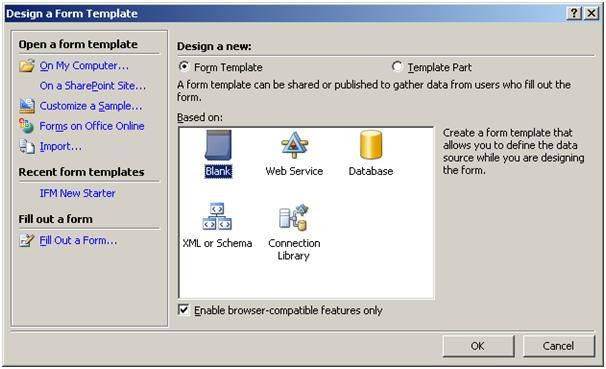
Task: Click the Based on label
Action: coord(200,117)
